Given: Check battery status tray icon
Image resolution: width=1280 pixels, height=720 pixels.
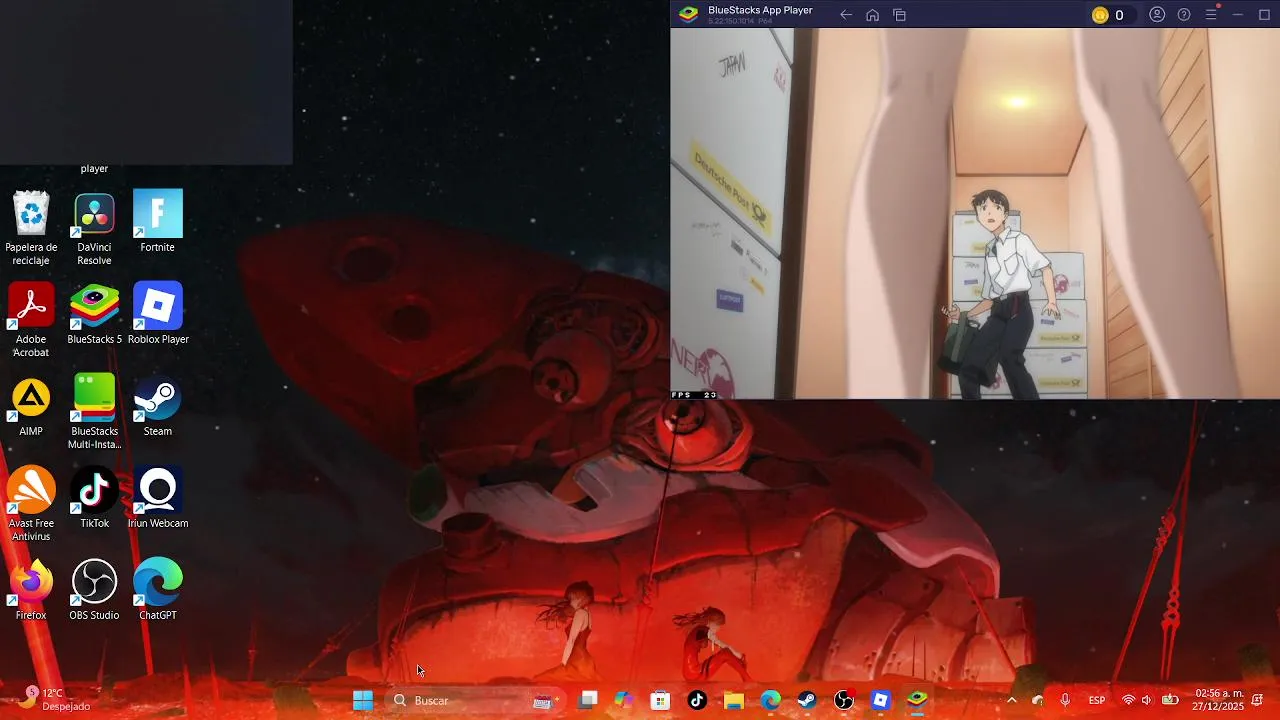Looking at the screenshot, I should [1169, 701].
